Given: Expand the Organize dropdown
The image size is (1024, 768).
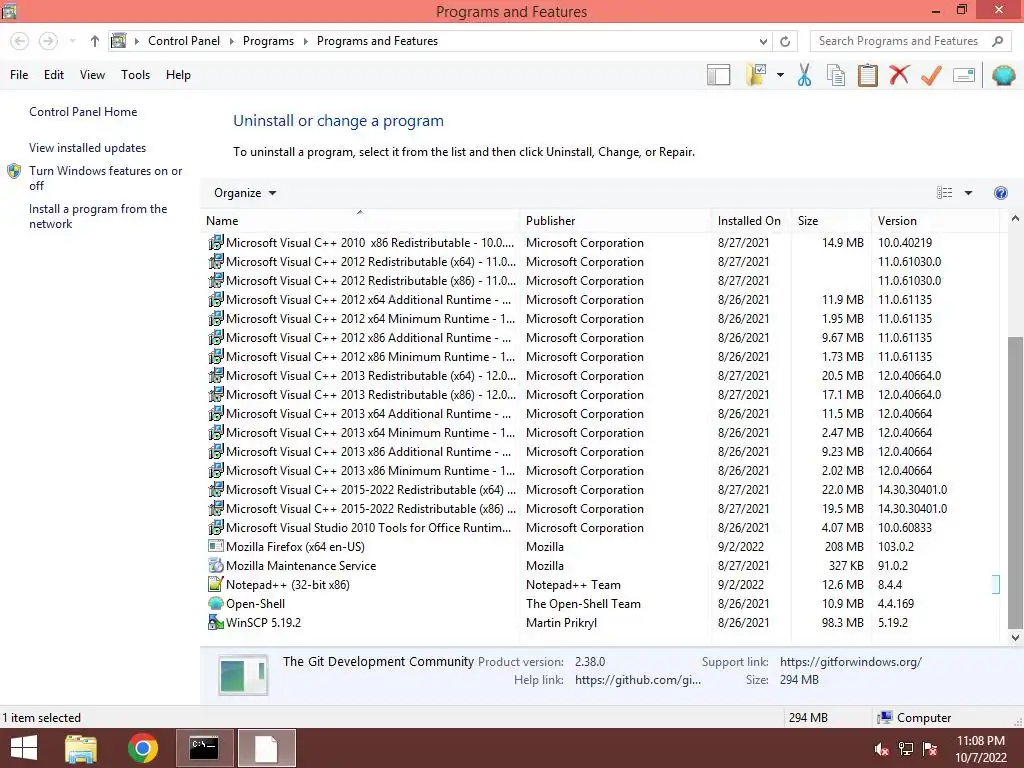Looking at the screenshot, I should click(245, 193).
